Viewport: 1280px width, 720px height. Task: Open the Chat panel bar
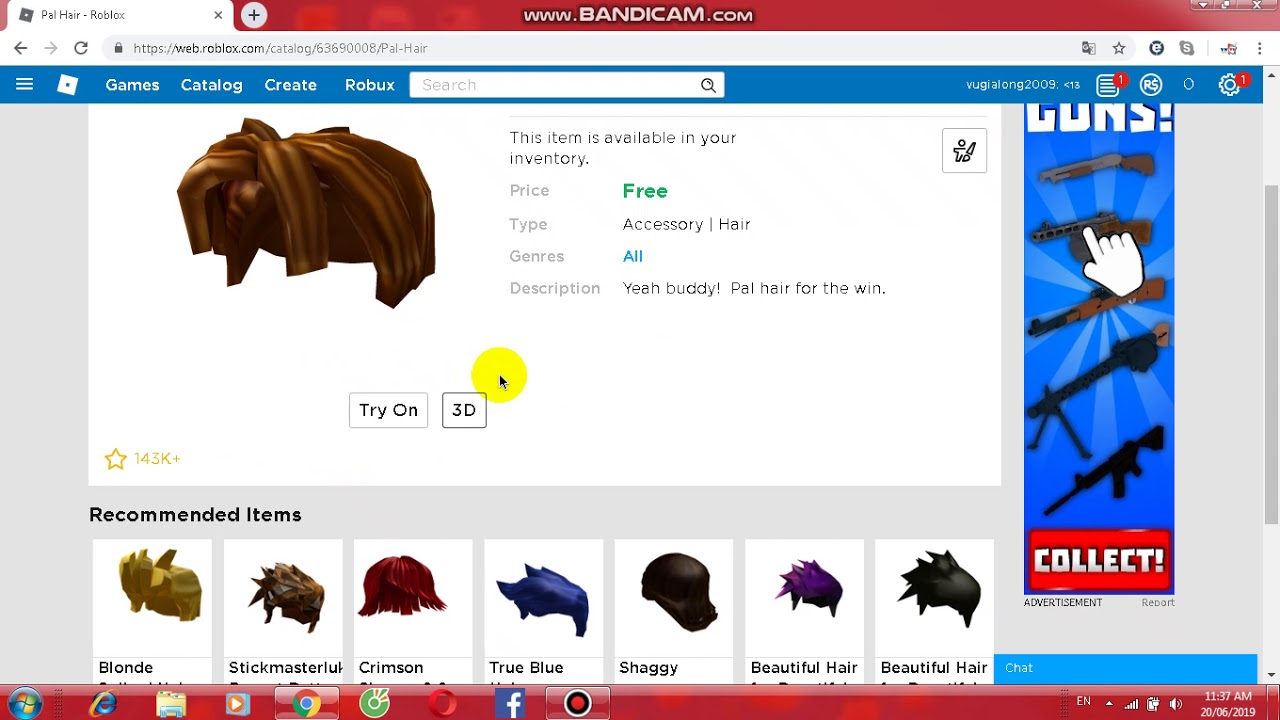1125,669
